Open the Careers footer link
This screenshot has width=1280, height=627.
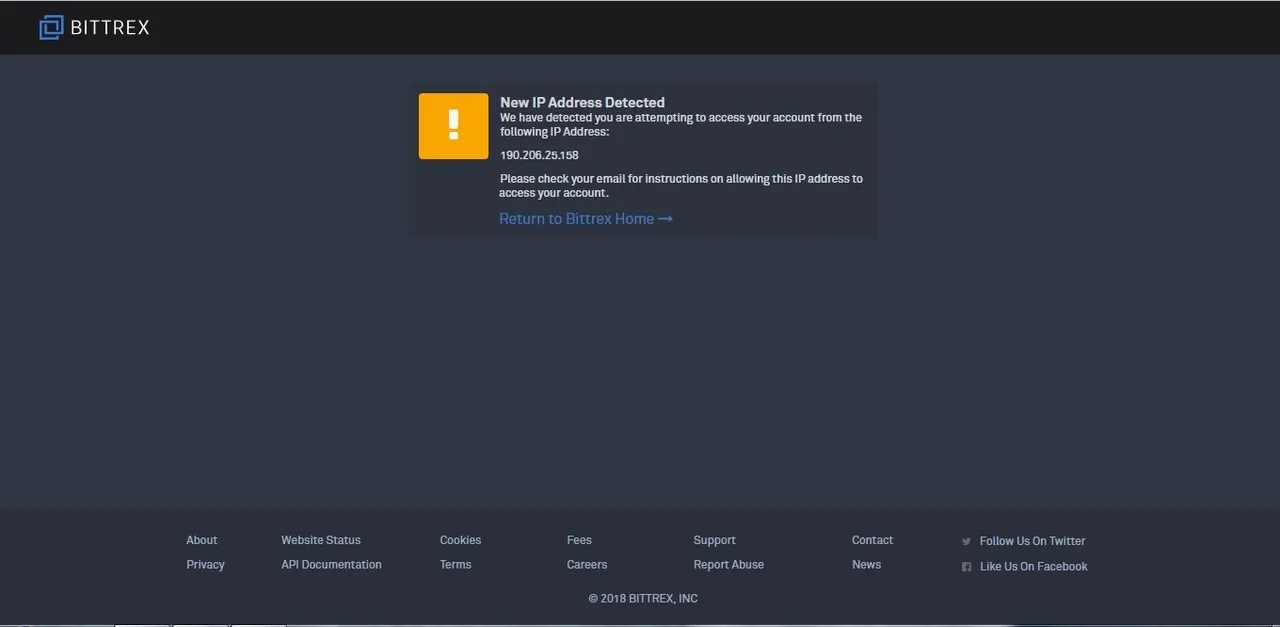click(x=587, y=565)
